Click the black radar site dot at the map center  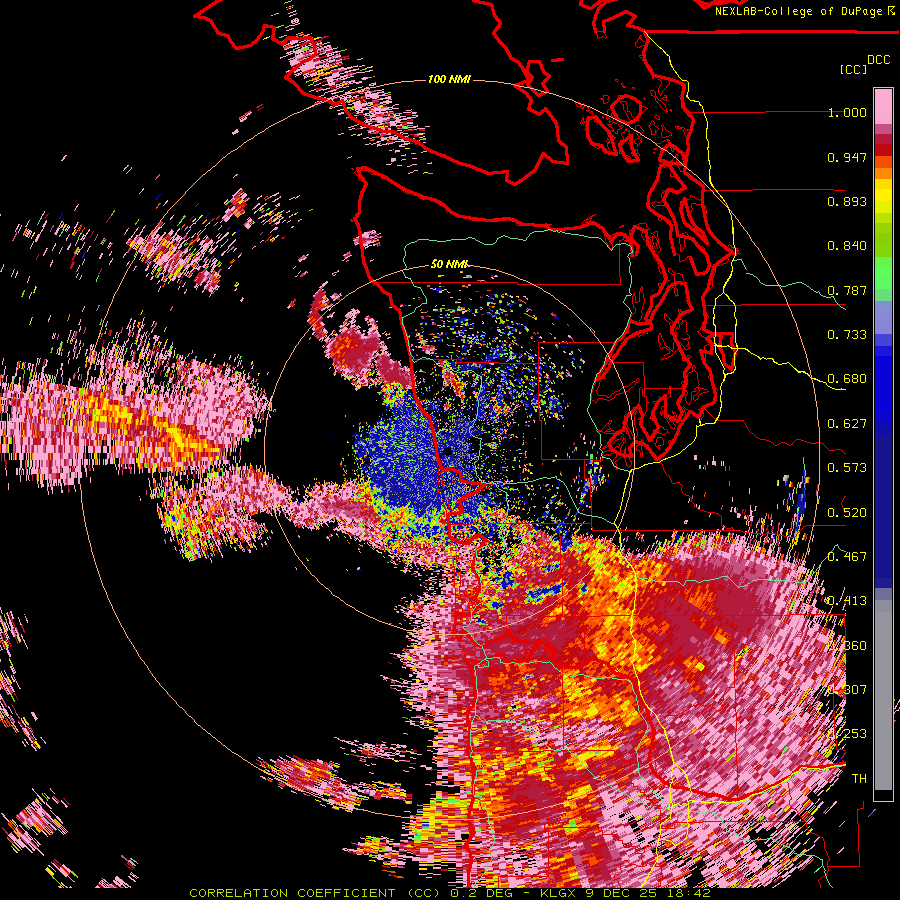click(x=448, y=452)
